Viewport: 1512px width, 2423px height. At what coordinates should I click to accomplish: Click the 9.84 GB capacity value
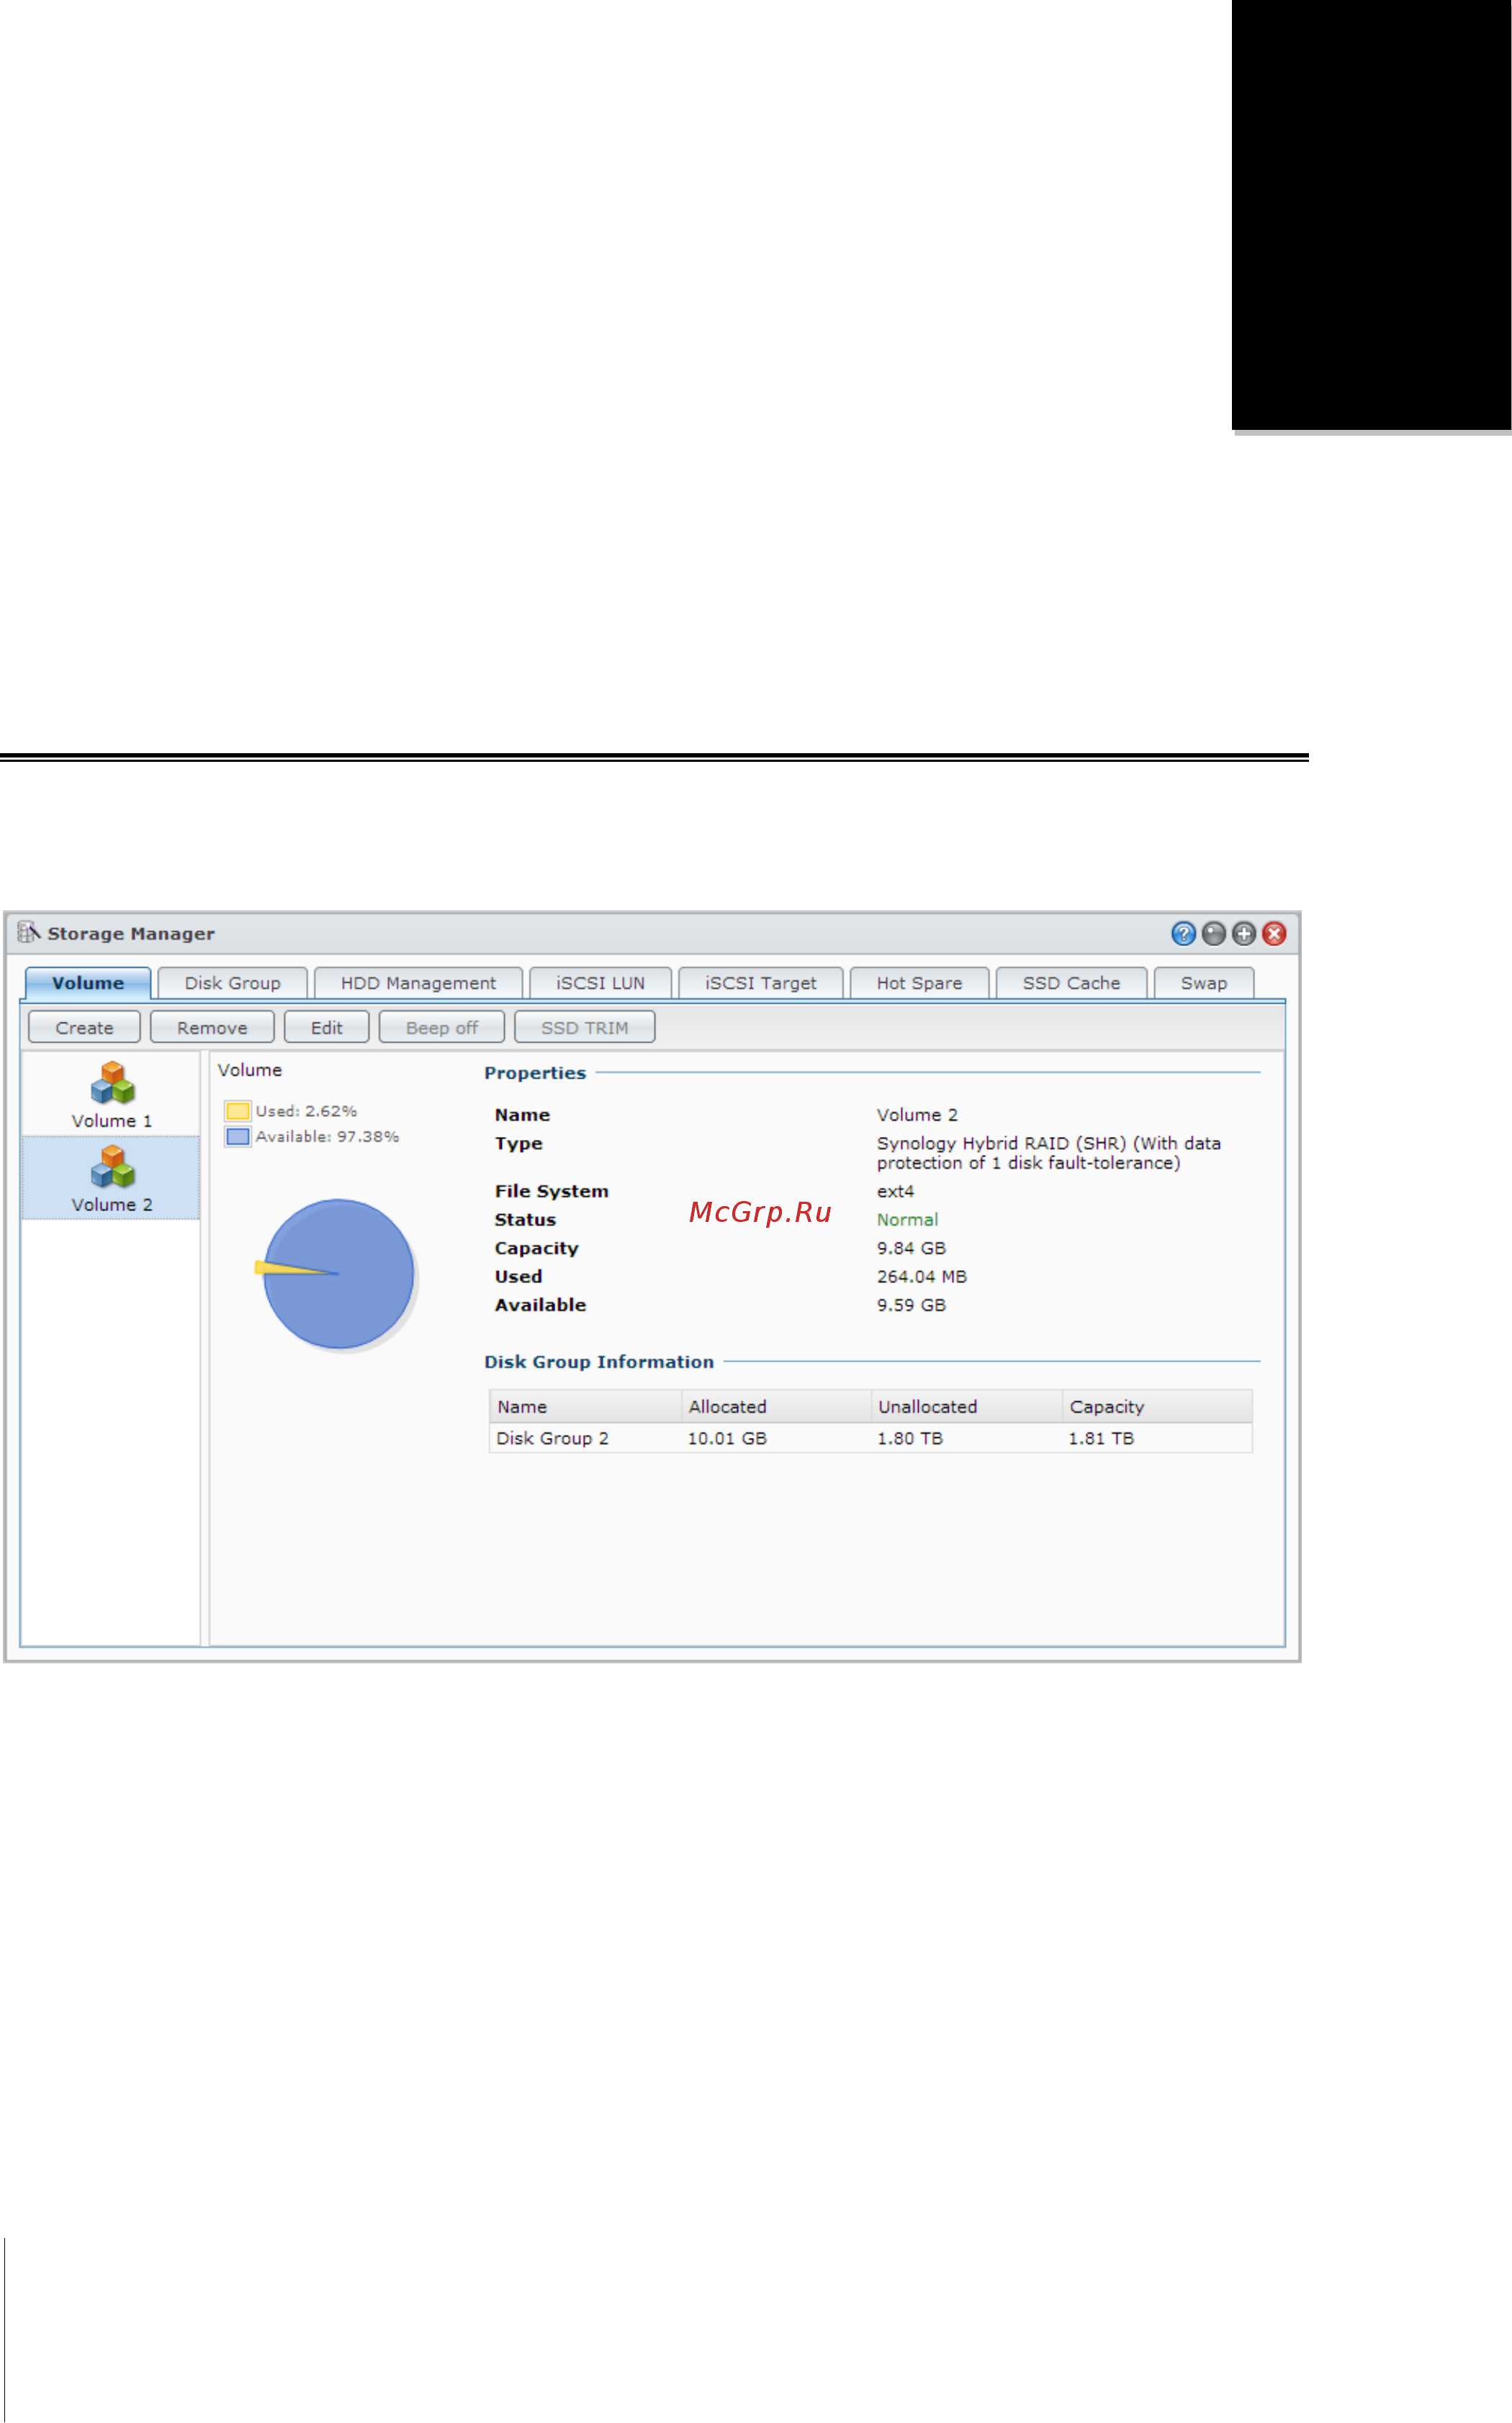pos(911,1248)
